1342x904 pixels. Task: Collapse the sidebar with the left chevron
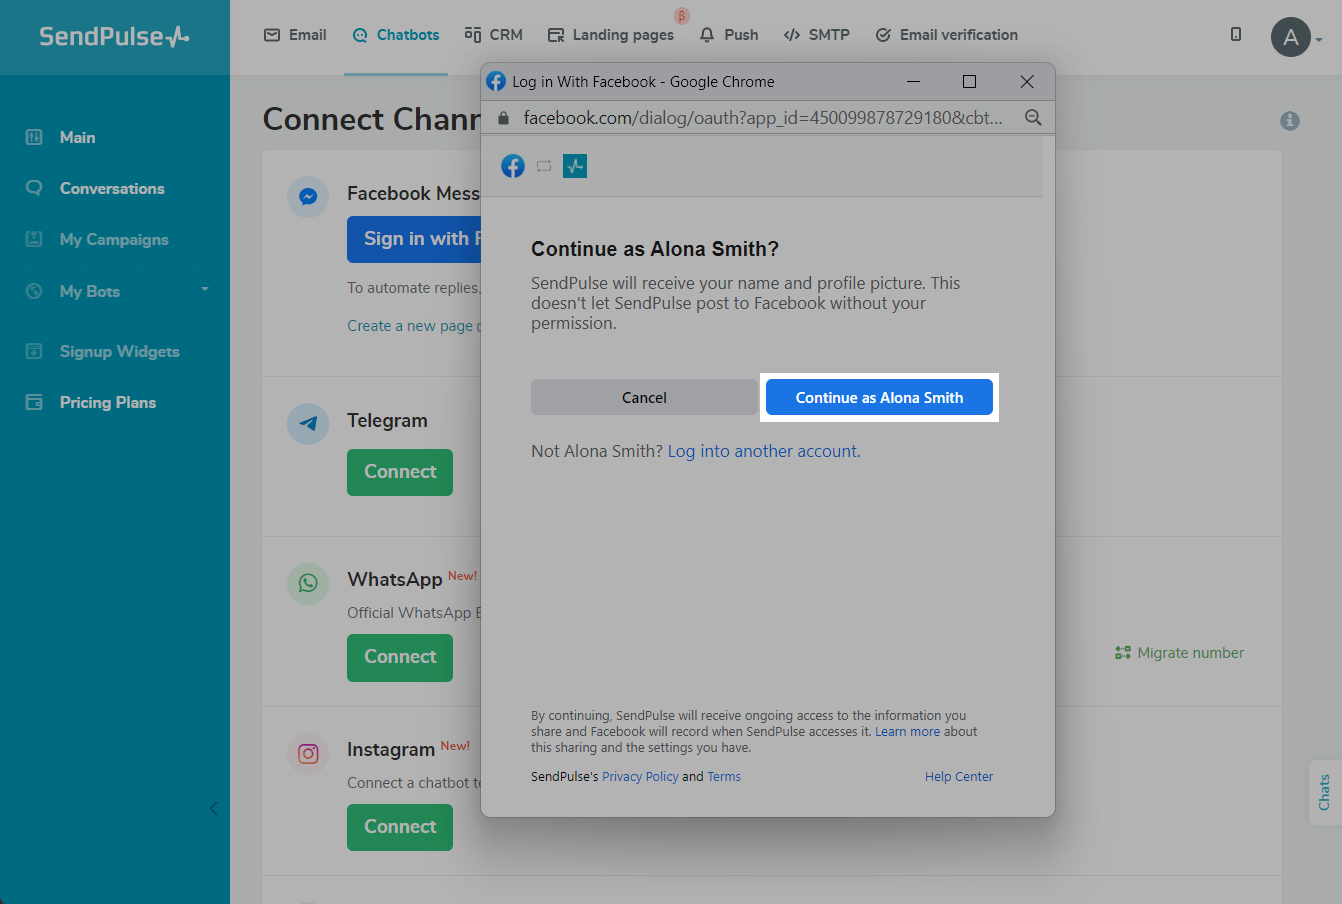213,808
